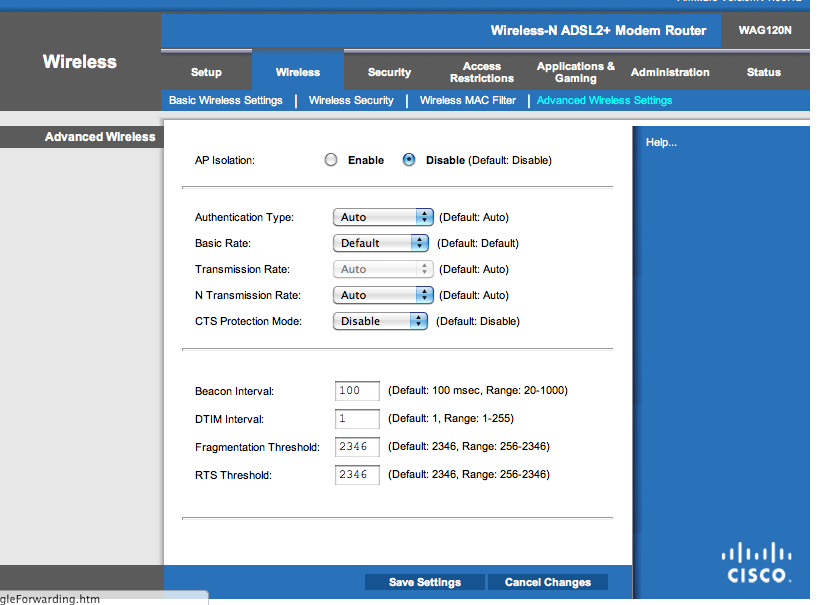This screenshot has width=821, height=605.
Task: Click the Help... link
Action: 661,142
